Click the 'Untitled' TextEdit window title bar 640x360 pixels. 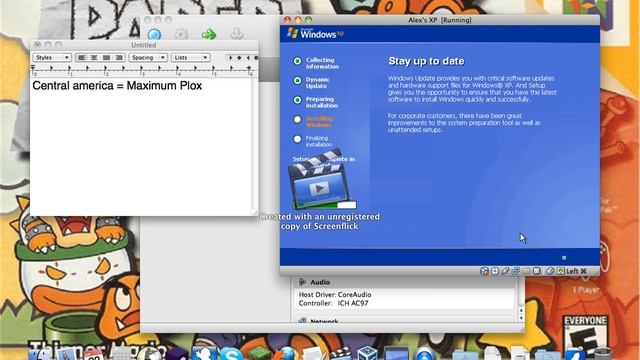coord(144,45)
